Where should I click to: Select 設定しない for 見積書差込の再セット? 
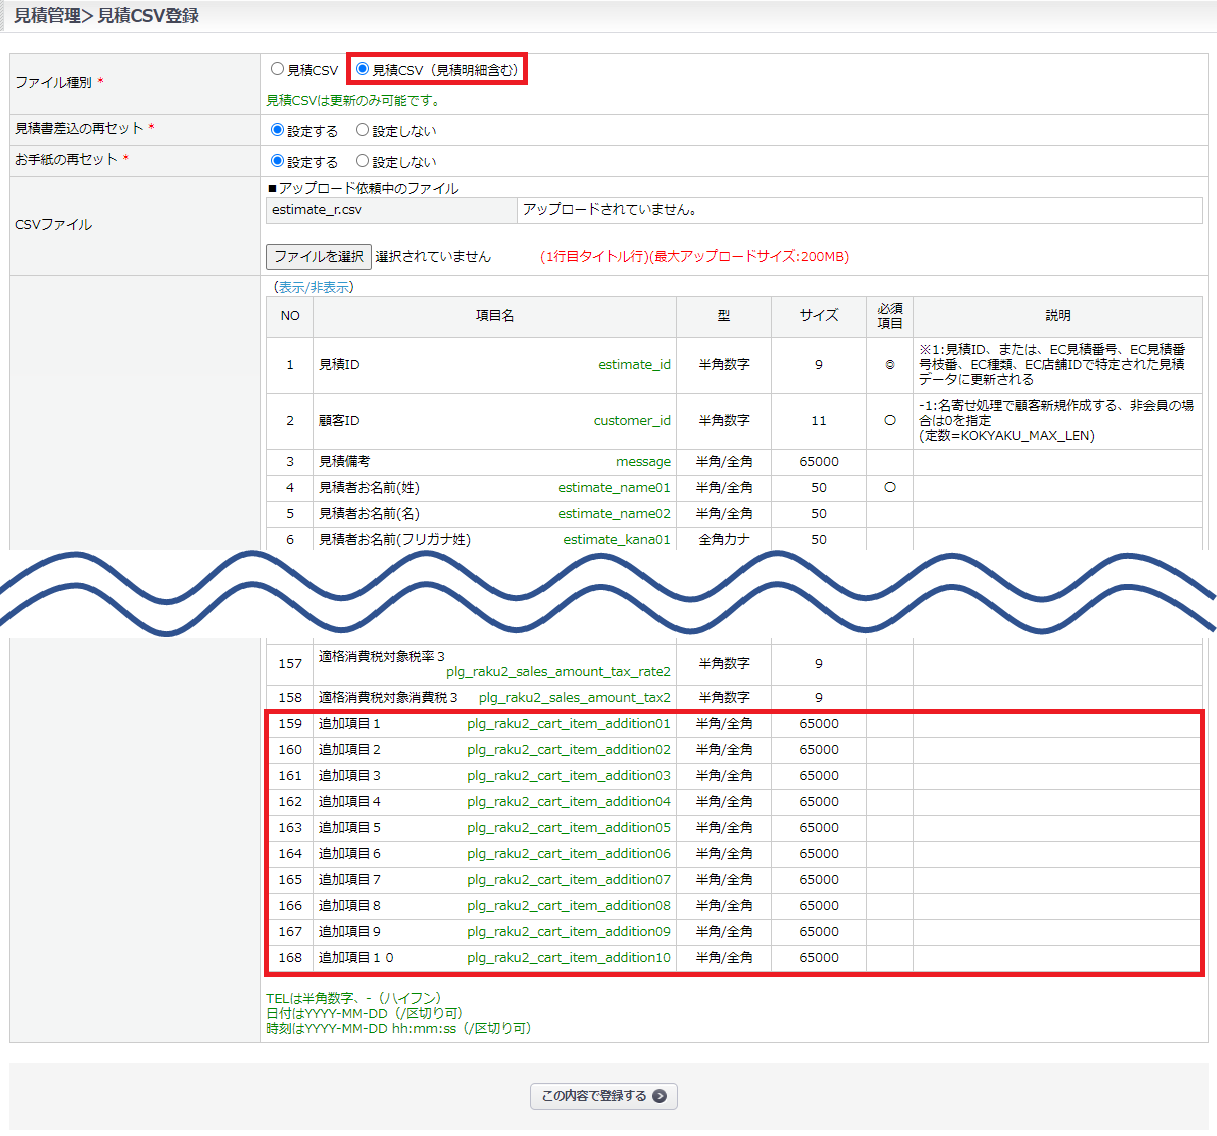(363, 130)
